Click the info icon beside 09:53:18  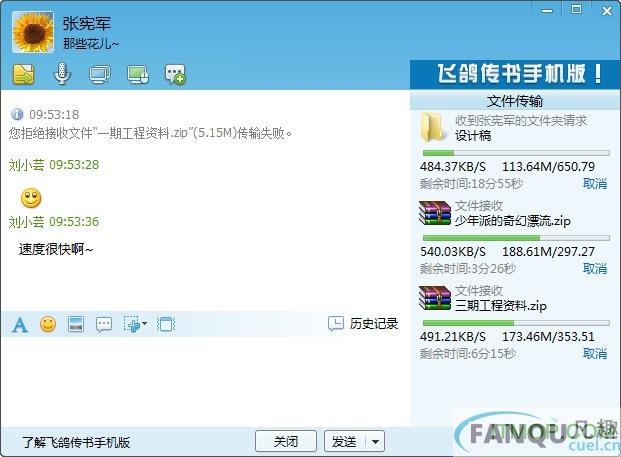(17, 114)
